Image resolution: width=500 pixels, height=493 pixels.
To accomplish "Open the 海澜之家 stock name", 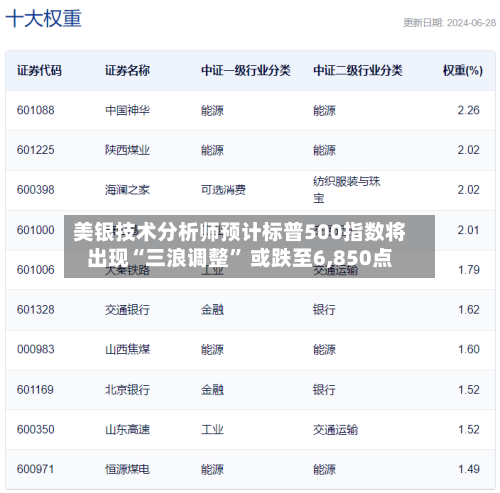I will 127,190.
